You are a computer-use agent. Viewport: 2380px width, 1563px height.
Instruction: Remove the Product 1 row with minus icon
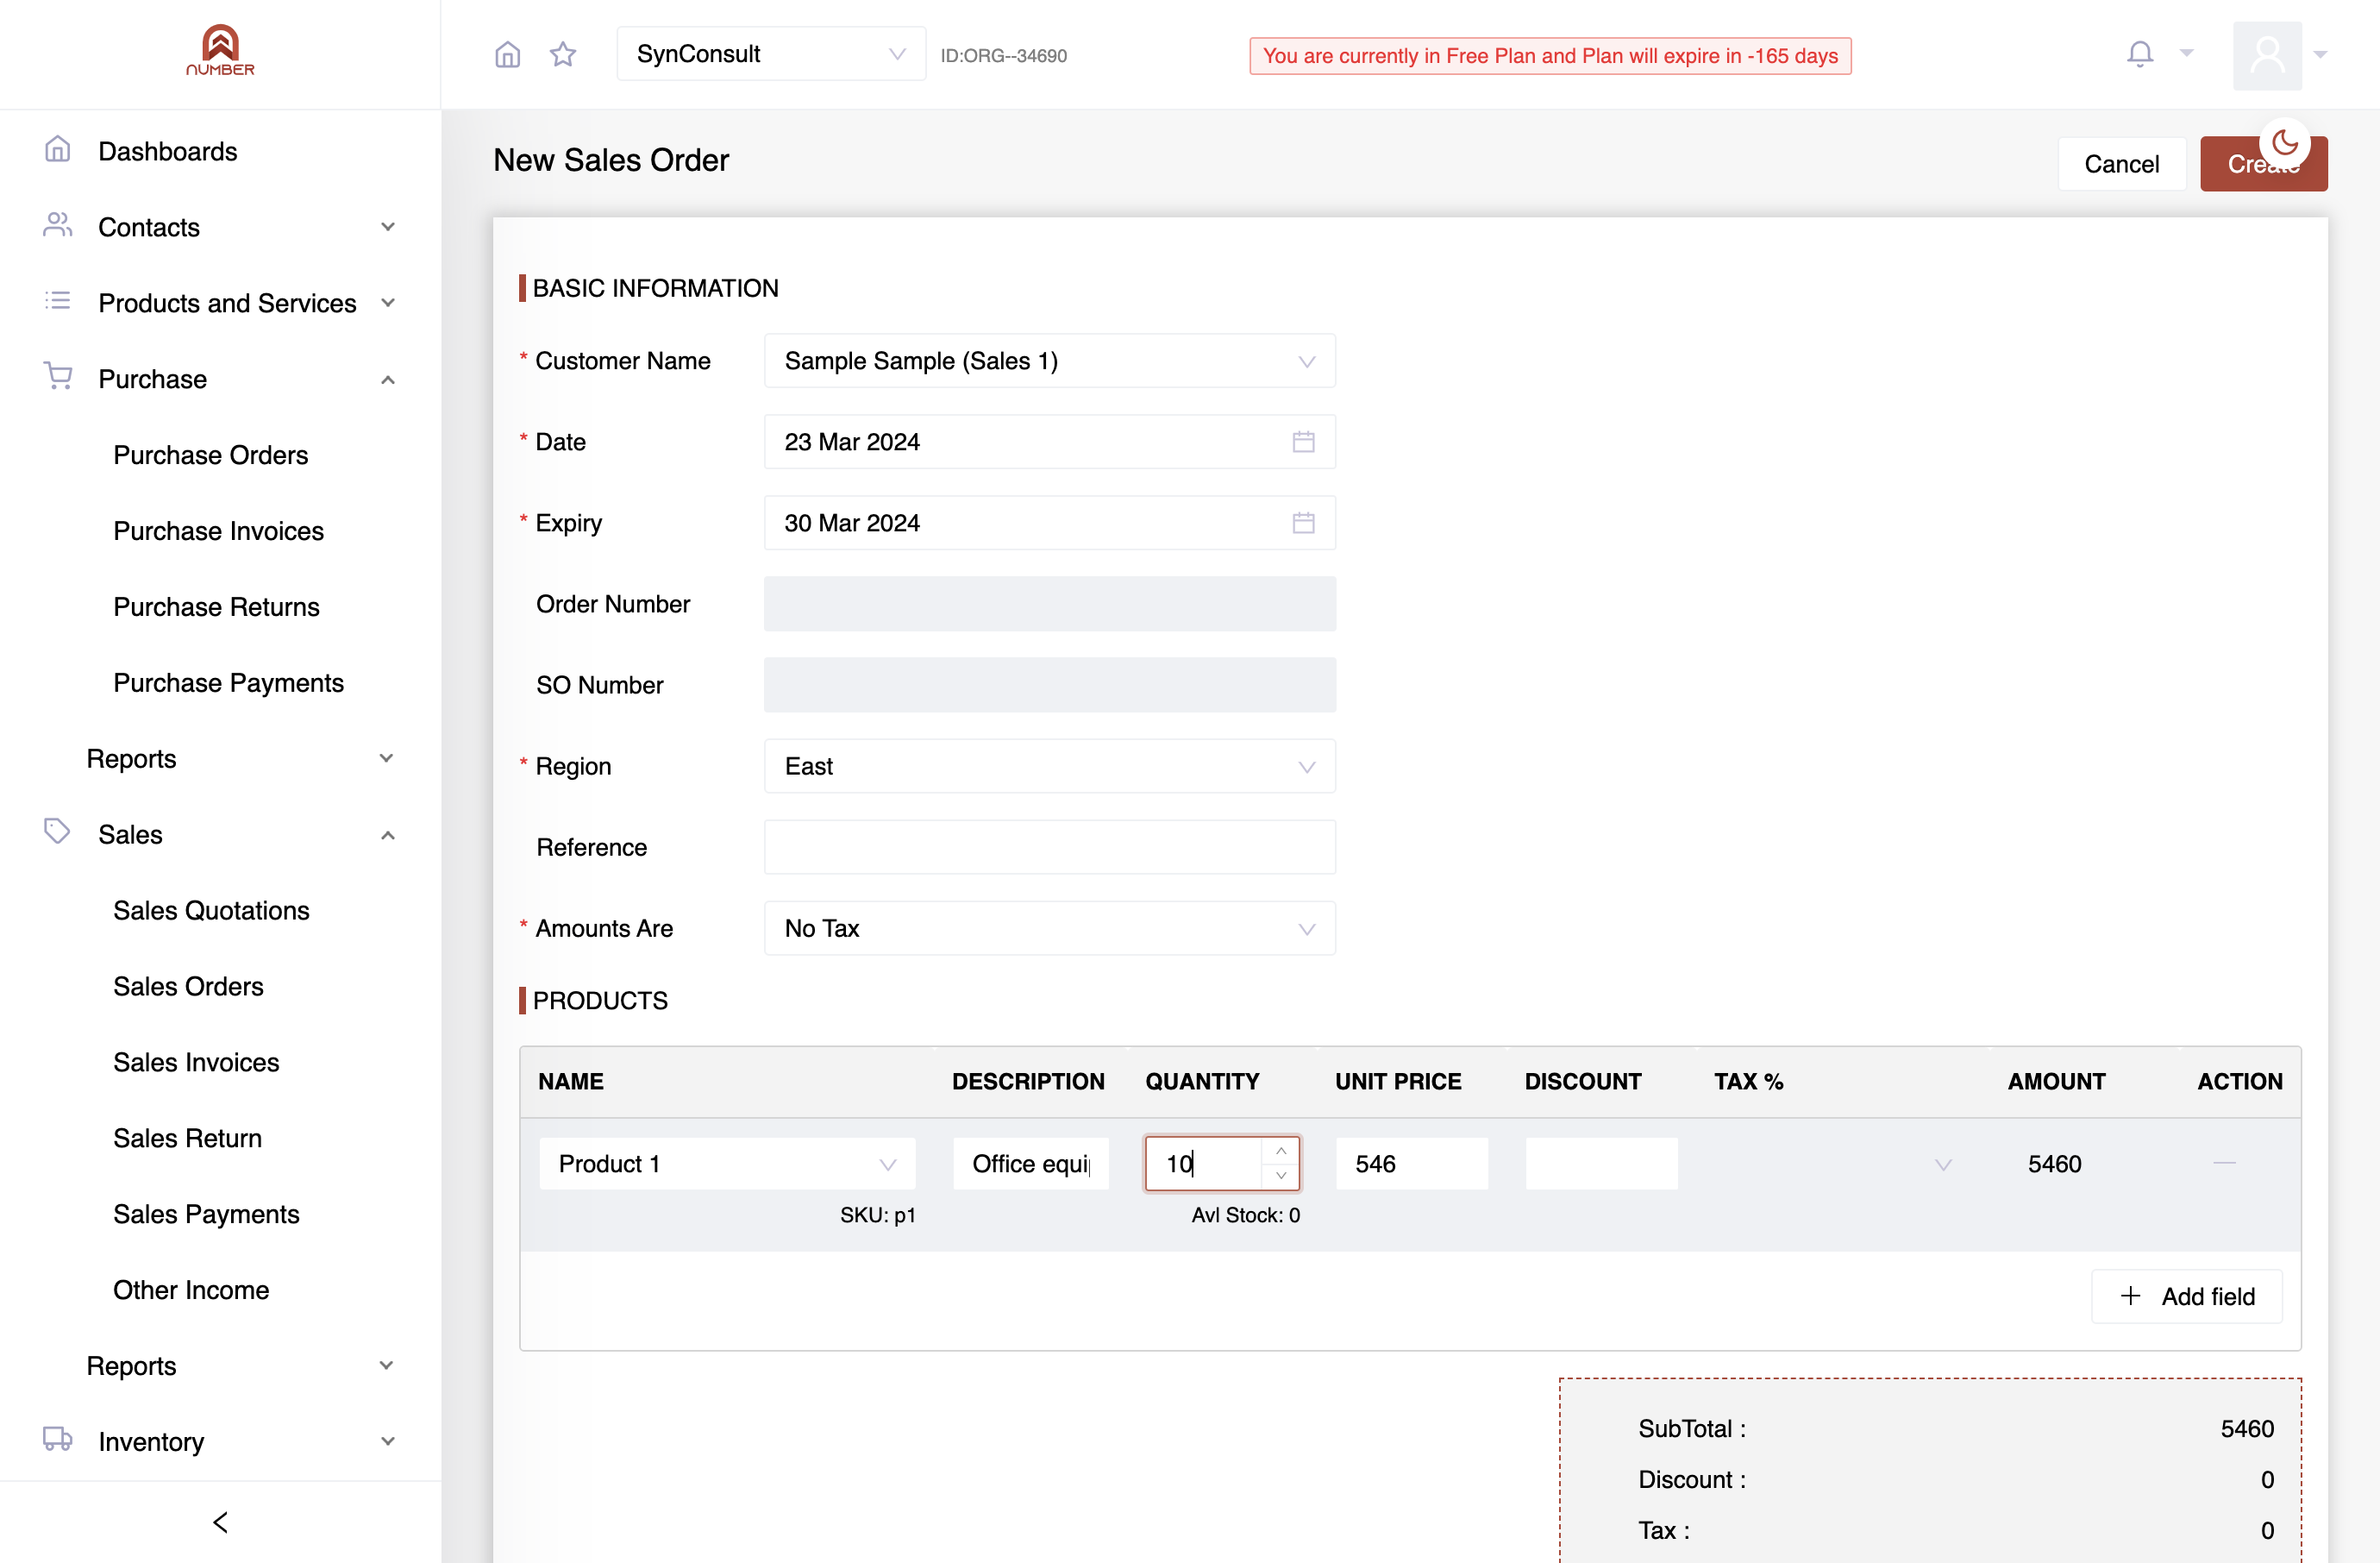pos(2223,1163)
